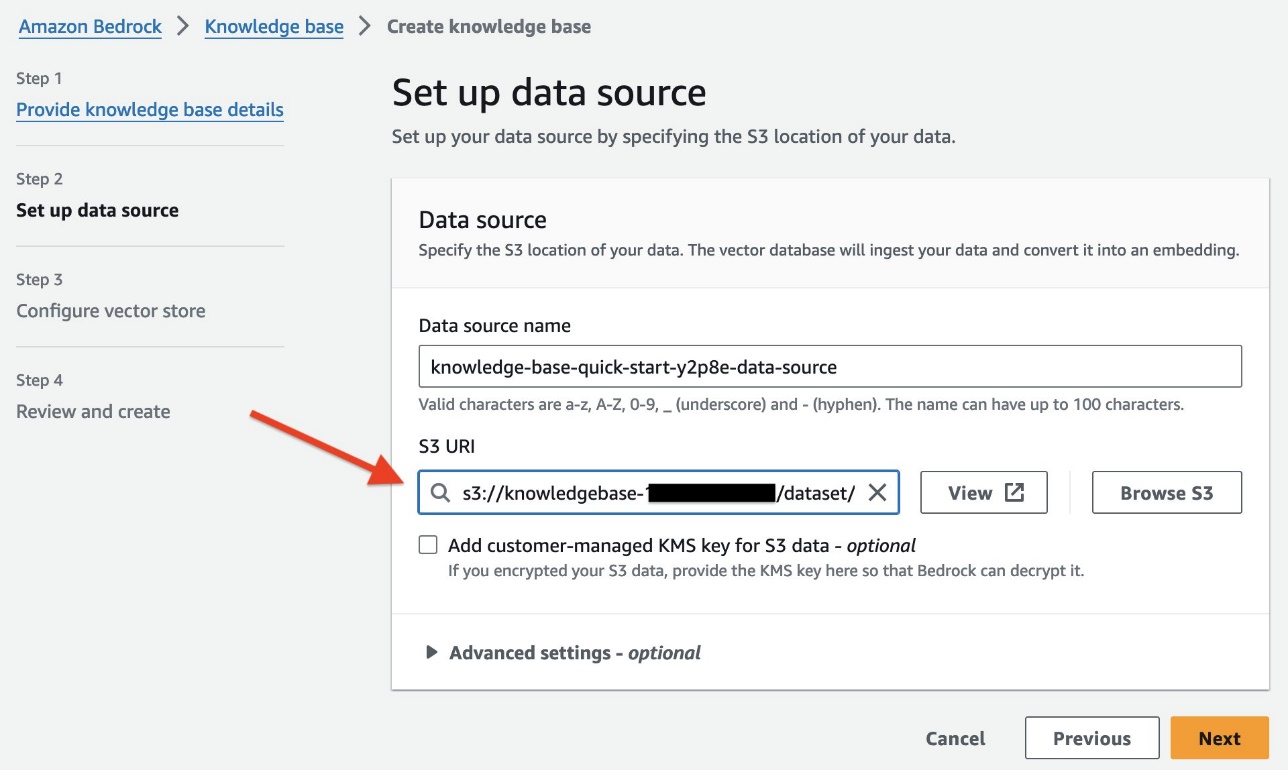Enable customer-managed KMS key checkbox
The width and height of the screenshot is (1288, 770).
[428, 545]
